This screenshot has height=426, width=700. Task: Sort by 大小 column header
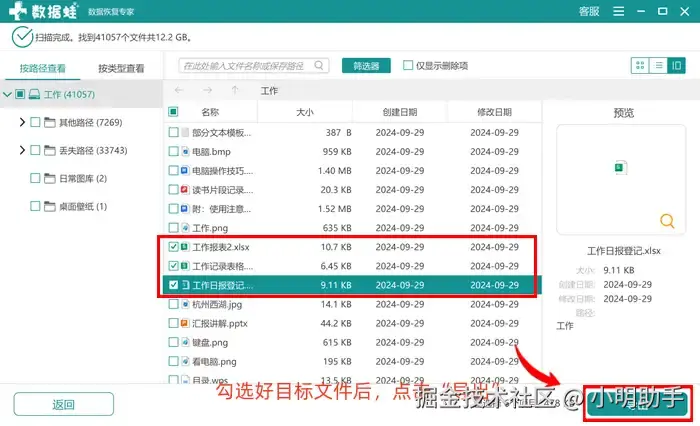[305, 112]
